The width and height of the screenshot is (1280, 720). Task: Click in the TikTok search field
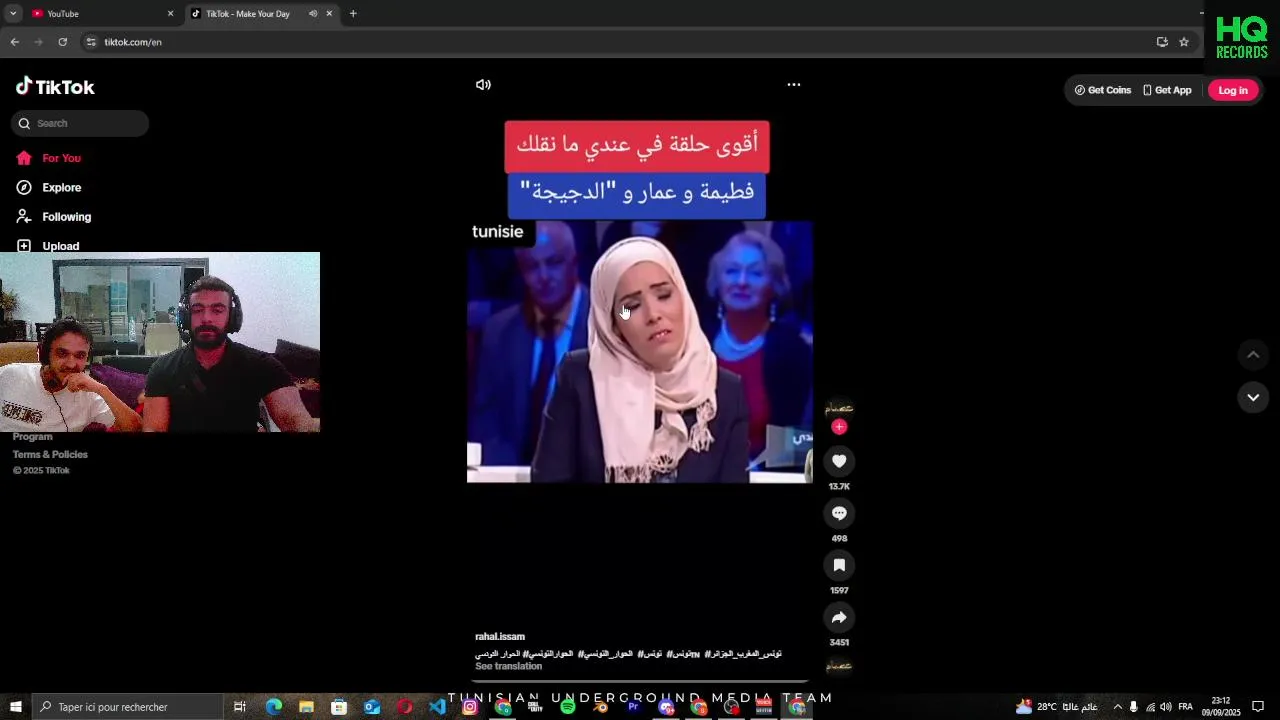pyautogui.click(x=80, y=123)
